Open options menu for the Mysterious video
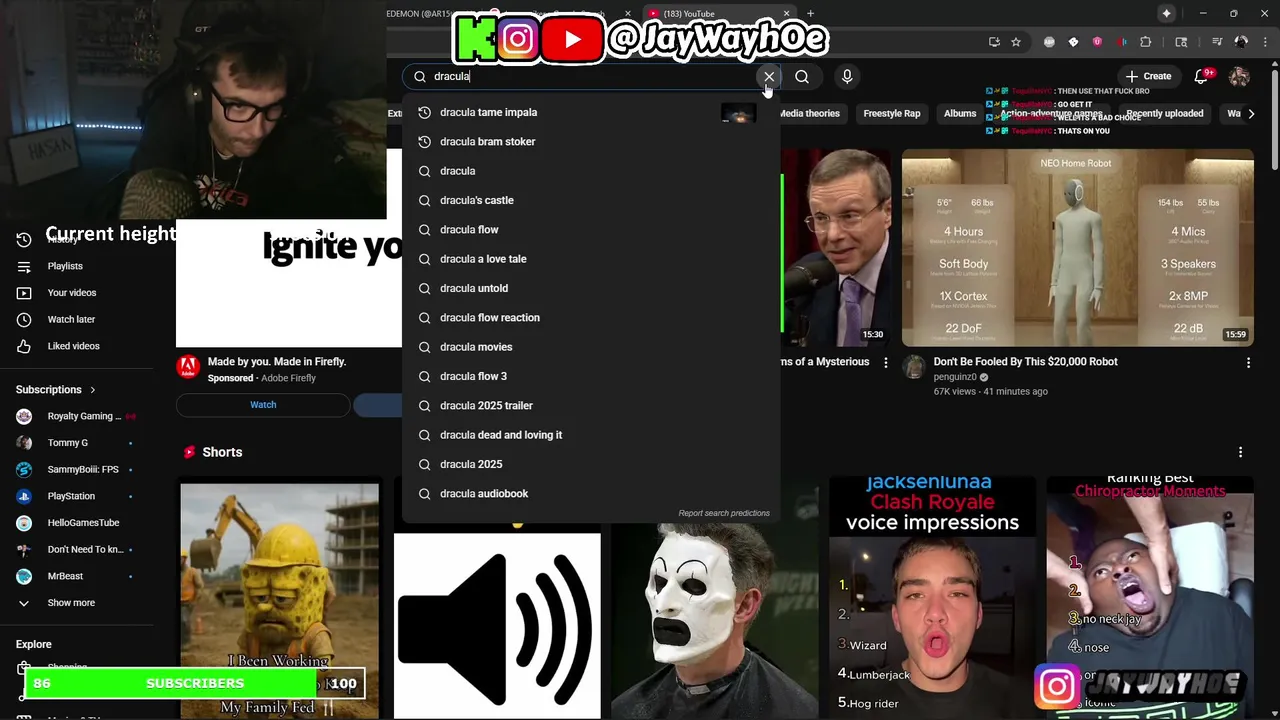The width and height of the screenshot is (1280, 720). (885, 363)
